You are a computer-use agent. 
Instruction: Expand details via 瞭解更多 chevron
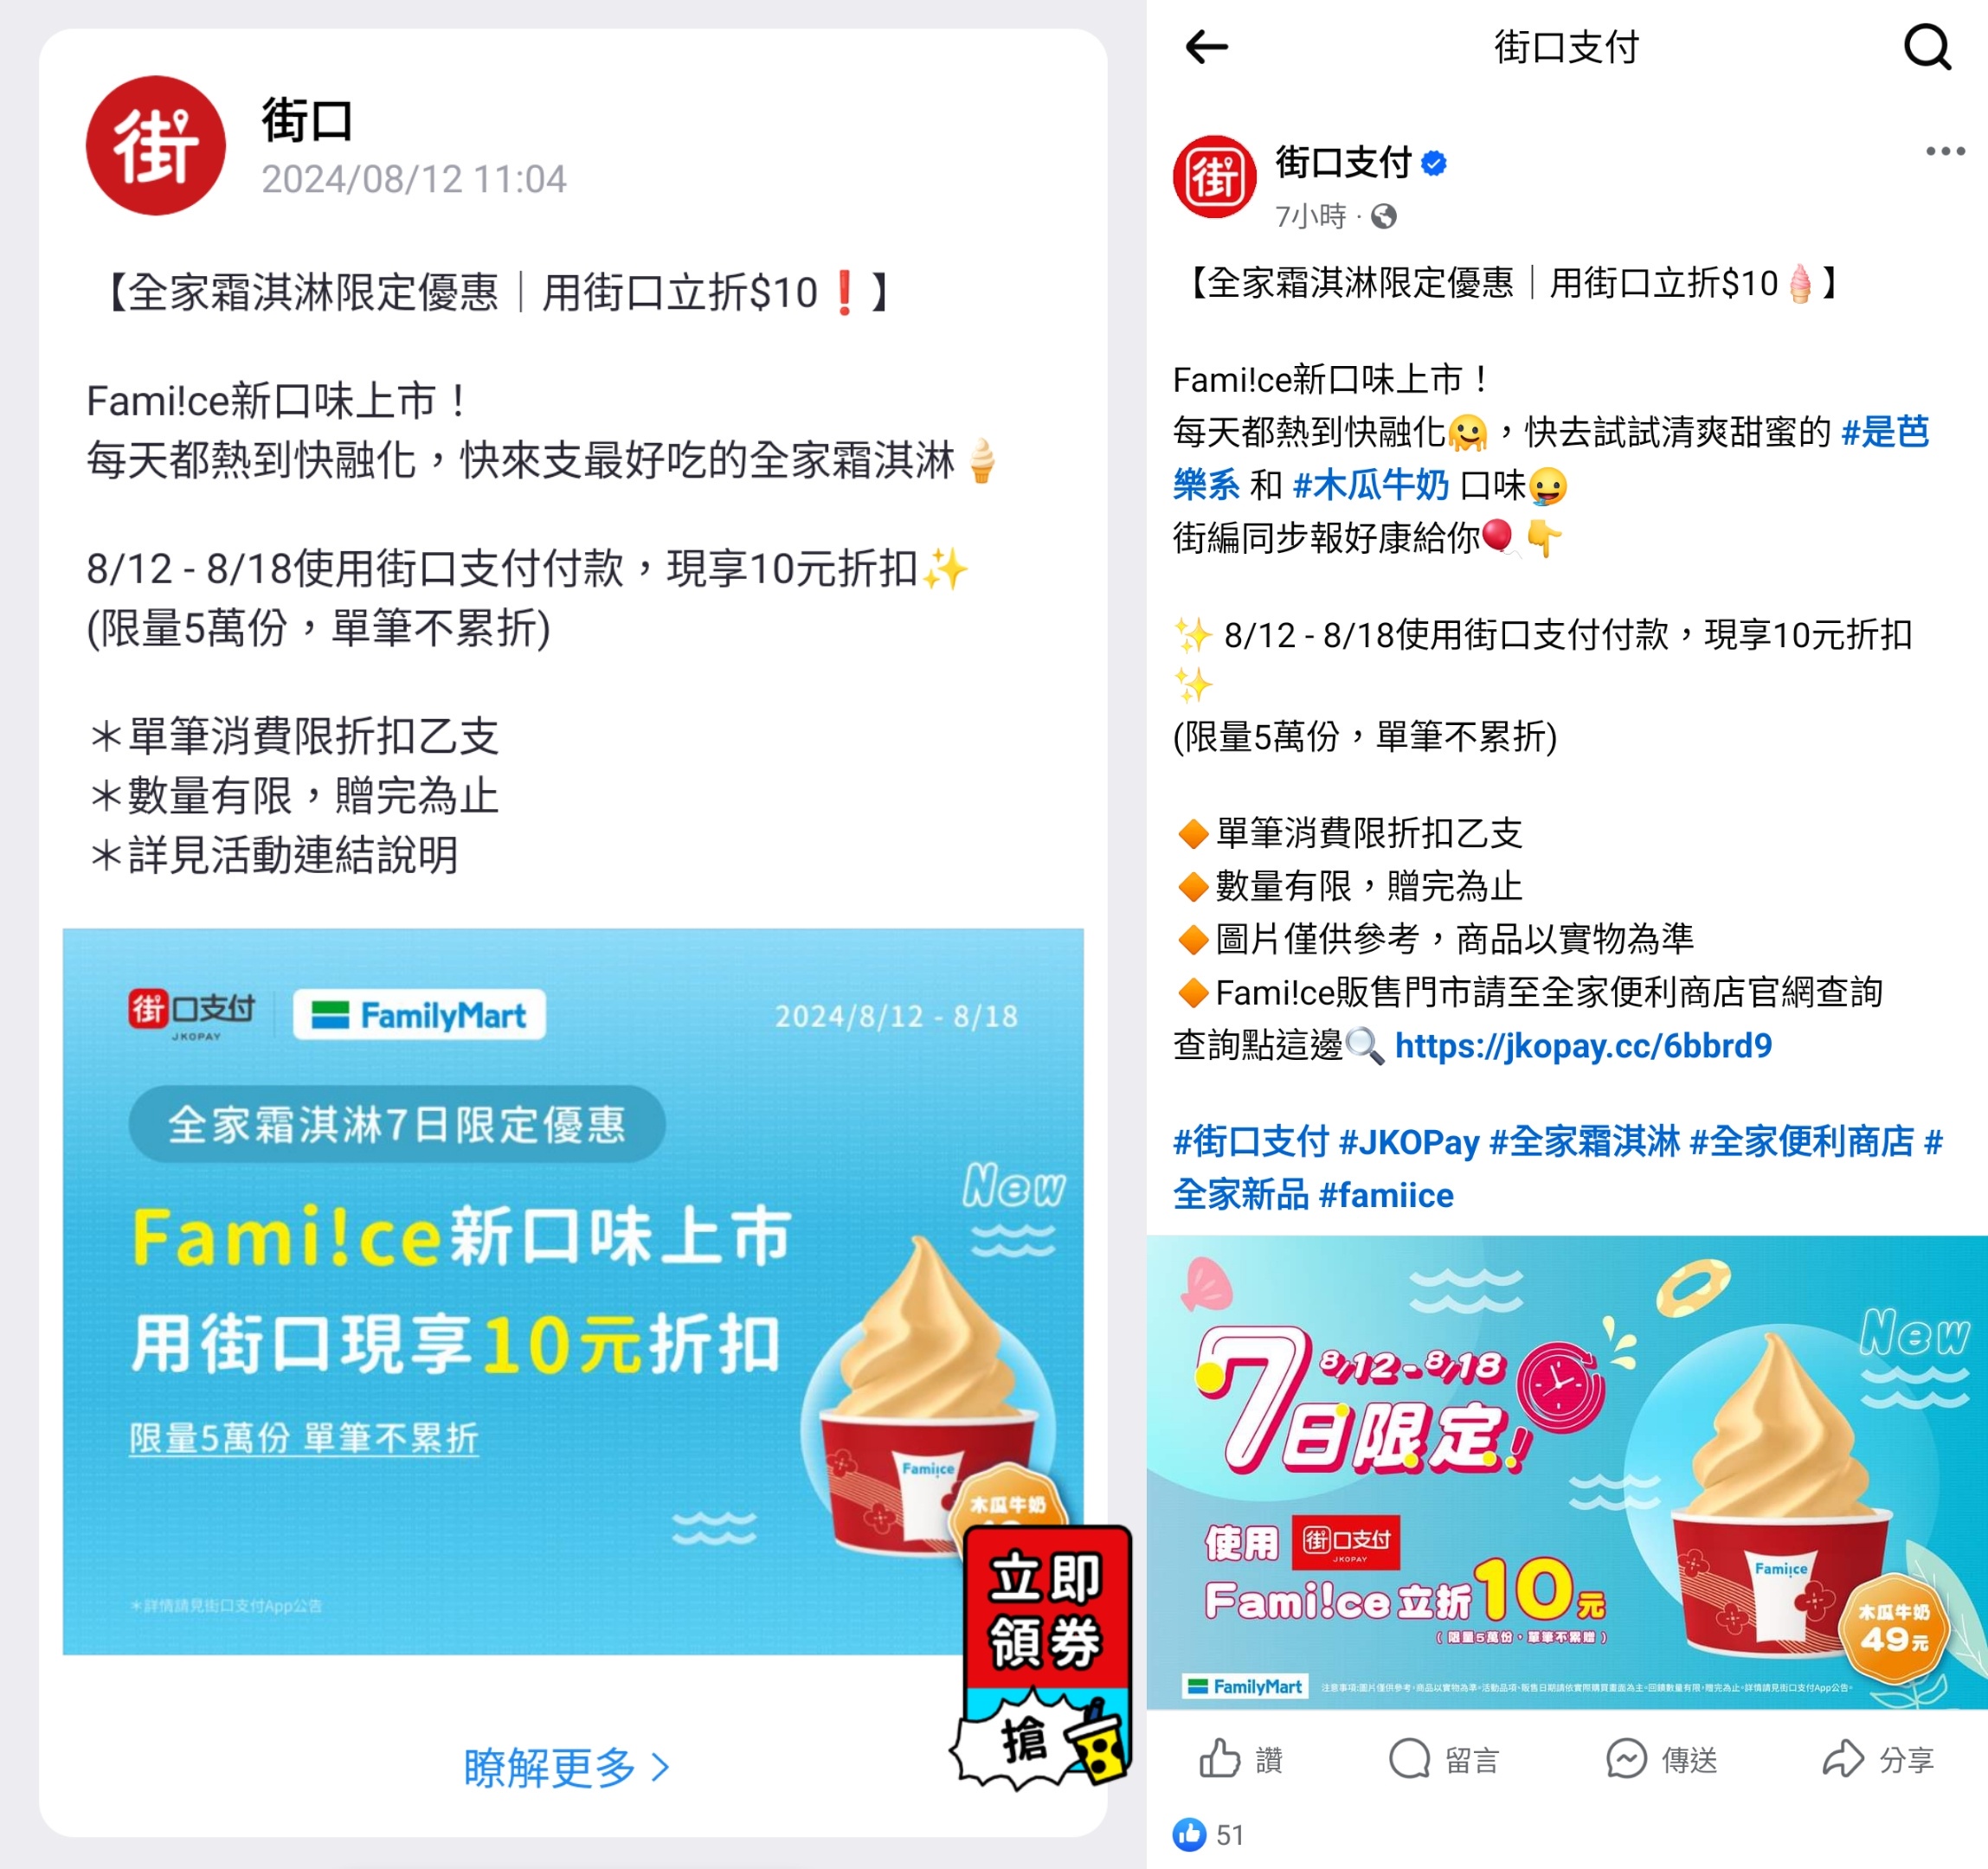(x=566, y=1767)
